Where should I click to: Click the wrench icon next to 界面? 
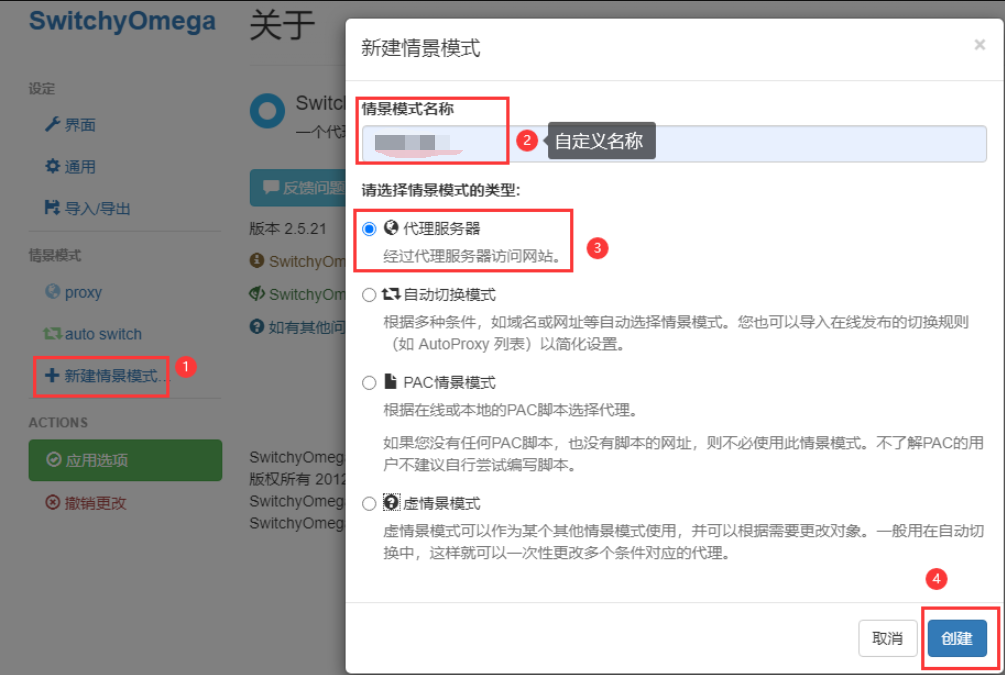point(53,125)
